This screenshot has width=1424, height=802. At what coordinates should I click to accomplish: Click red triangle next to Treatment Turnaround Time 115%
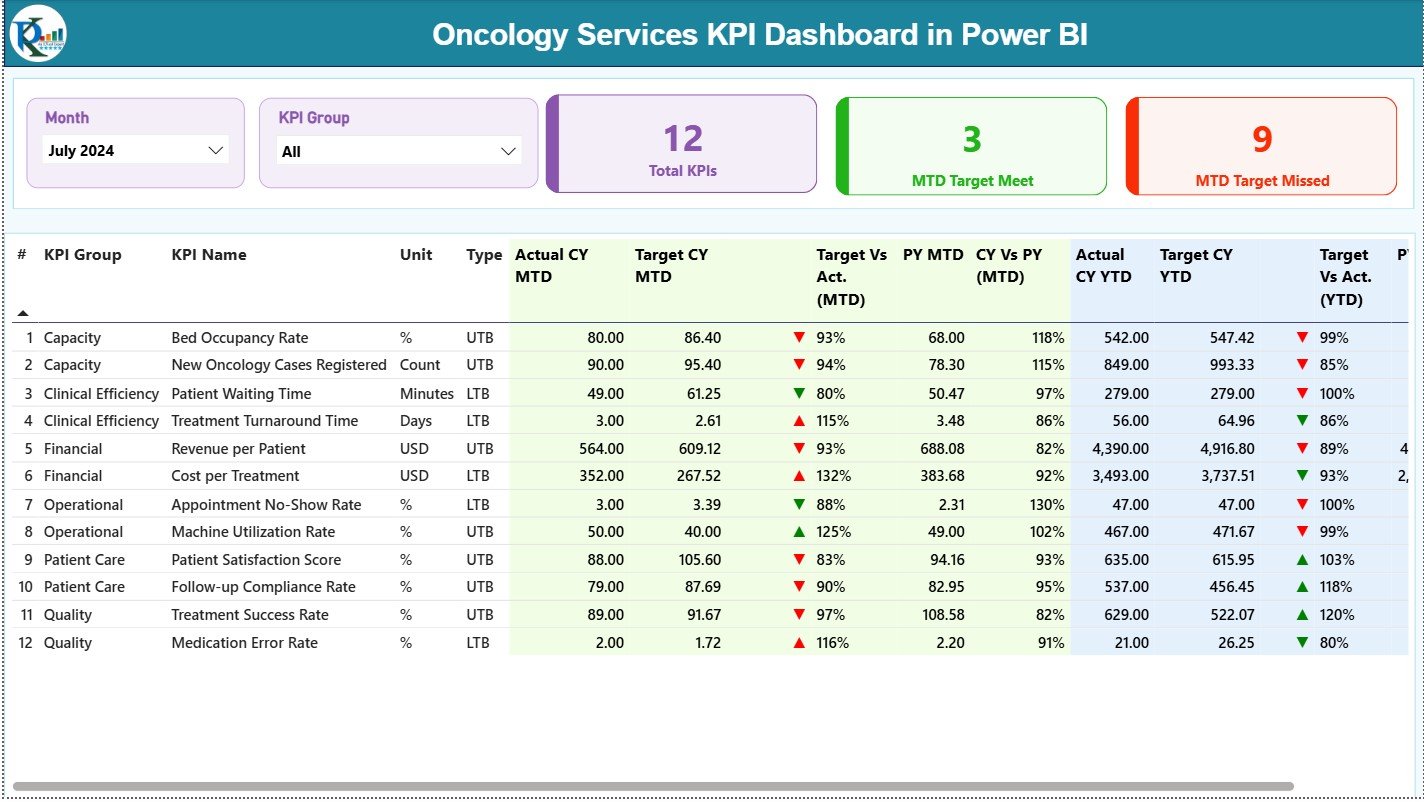pos(799,421)
